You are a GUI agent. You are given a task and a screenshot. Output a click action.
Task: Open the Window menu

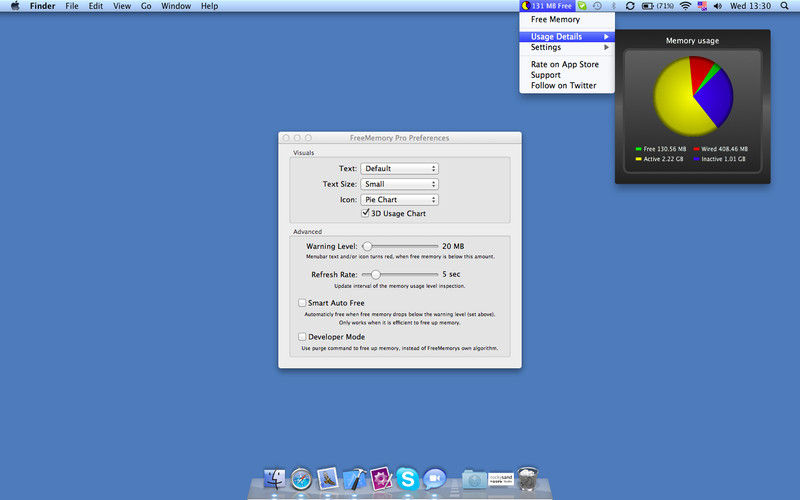coord(176,6)
